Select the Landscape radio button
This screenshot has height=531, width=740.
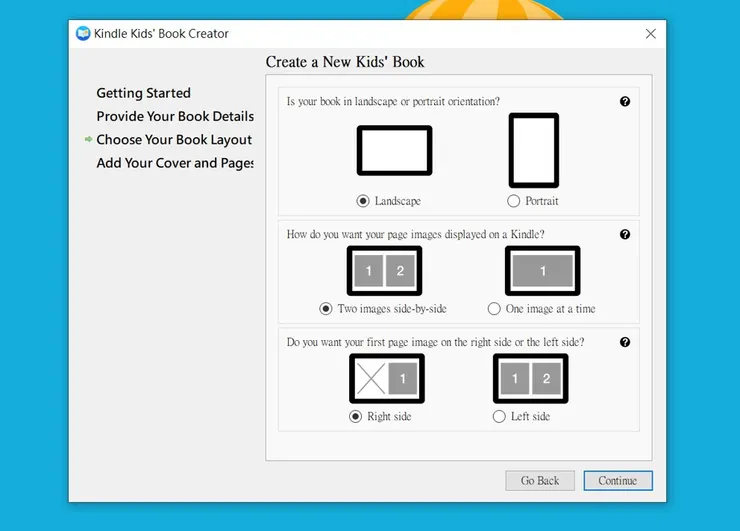tap(363, 201)
